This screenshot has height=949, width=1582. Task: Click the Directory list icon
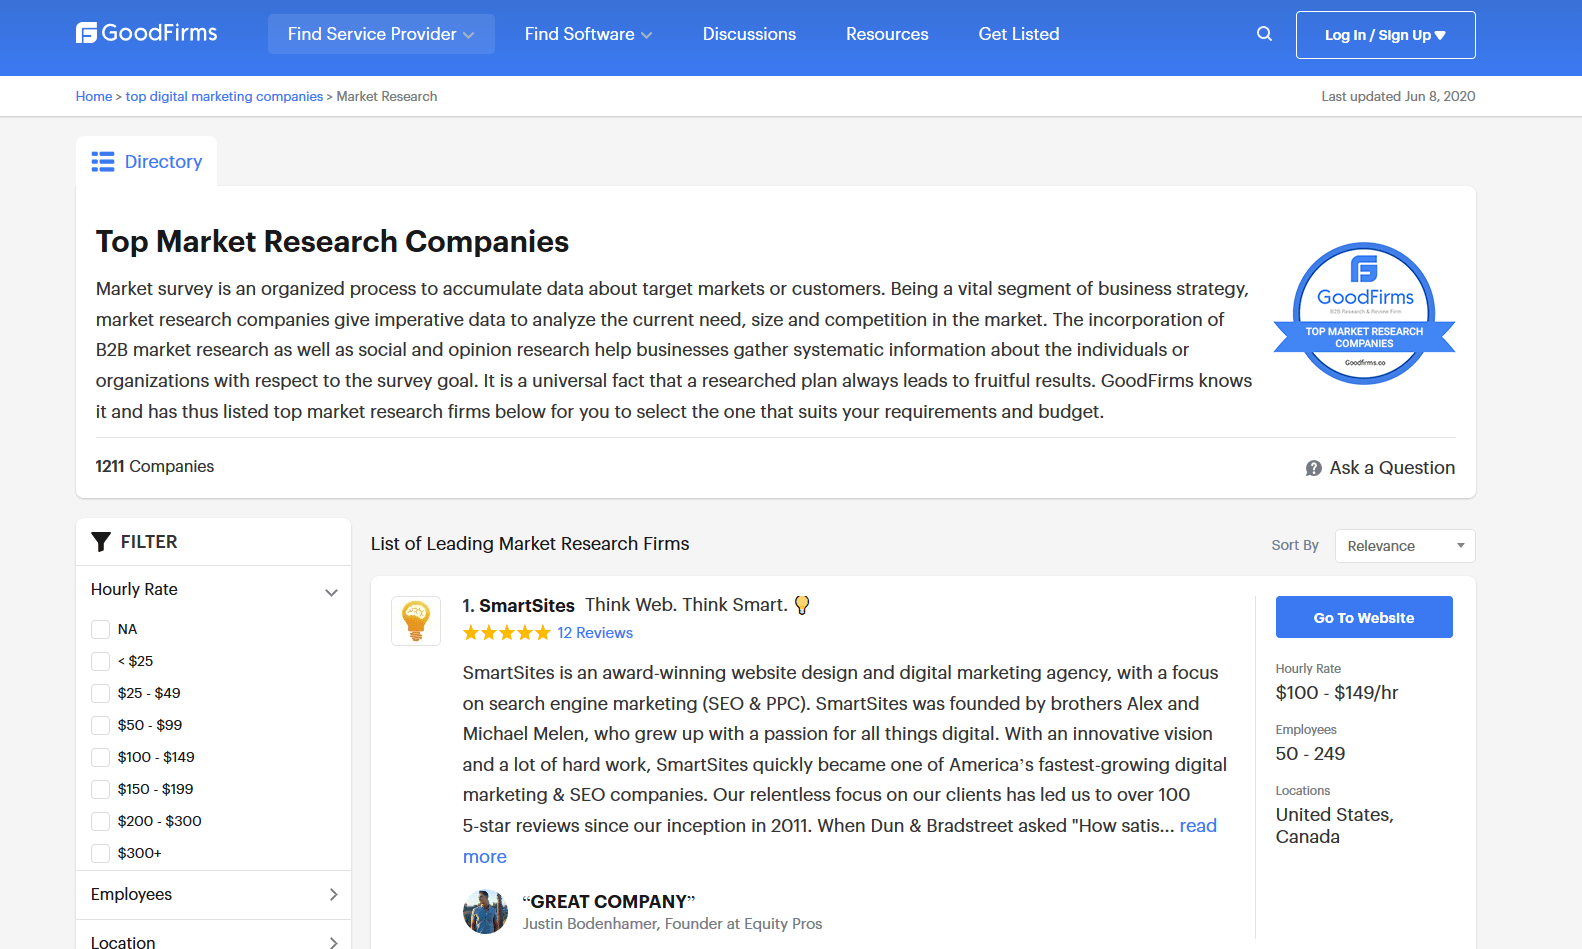point(103,162)
